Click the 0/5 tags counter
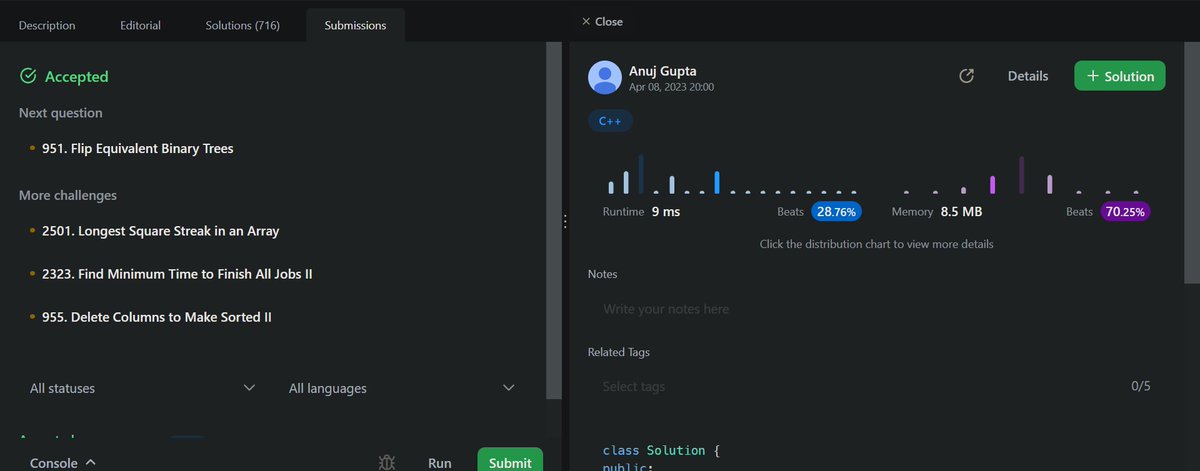This screenshot has height=471, width=1200. [1141, 386]
